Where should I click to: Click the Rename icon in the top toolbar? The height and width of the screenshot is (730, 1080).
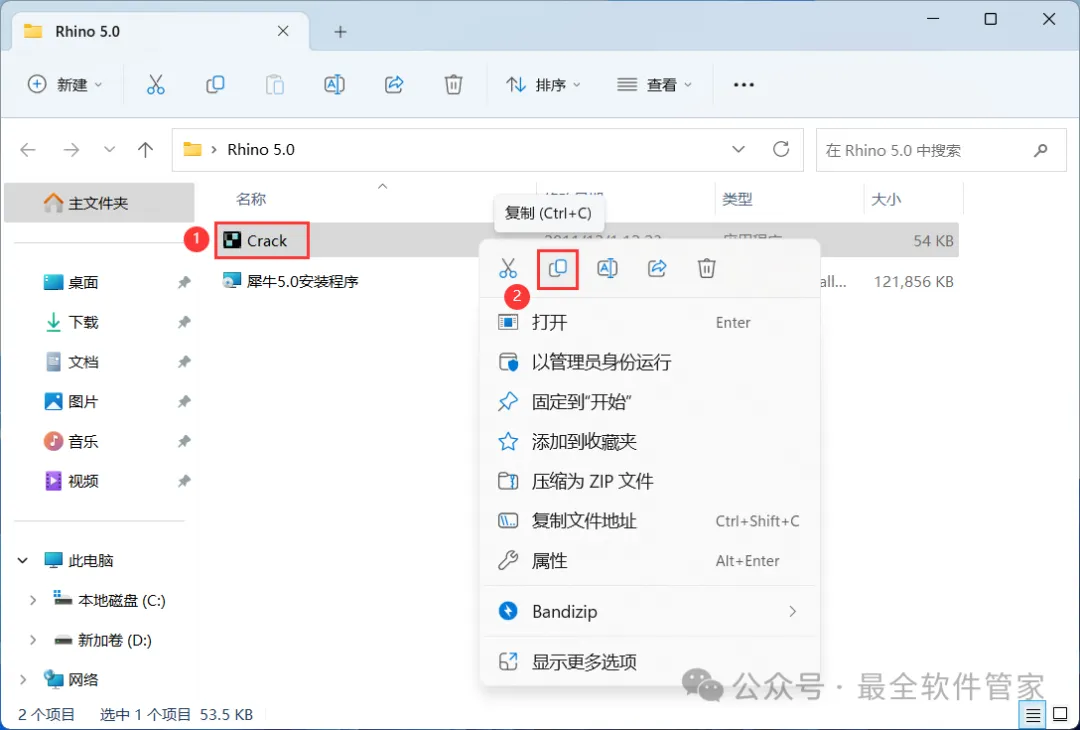click(334, 85)
